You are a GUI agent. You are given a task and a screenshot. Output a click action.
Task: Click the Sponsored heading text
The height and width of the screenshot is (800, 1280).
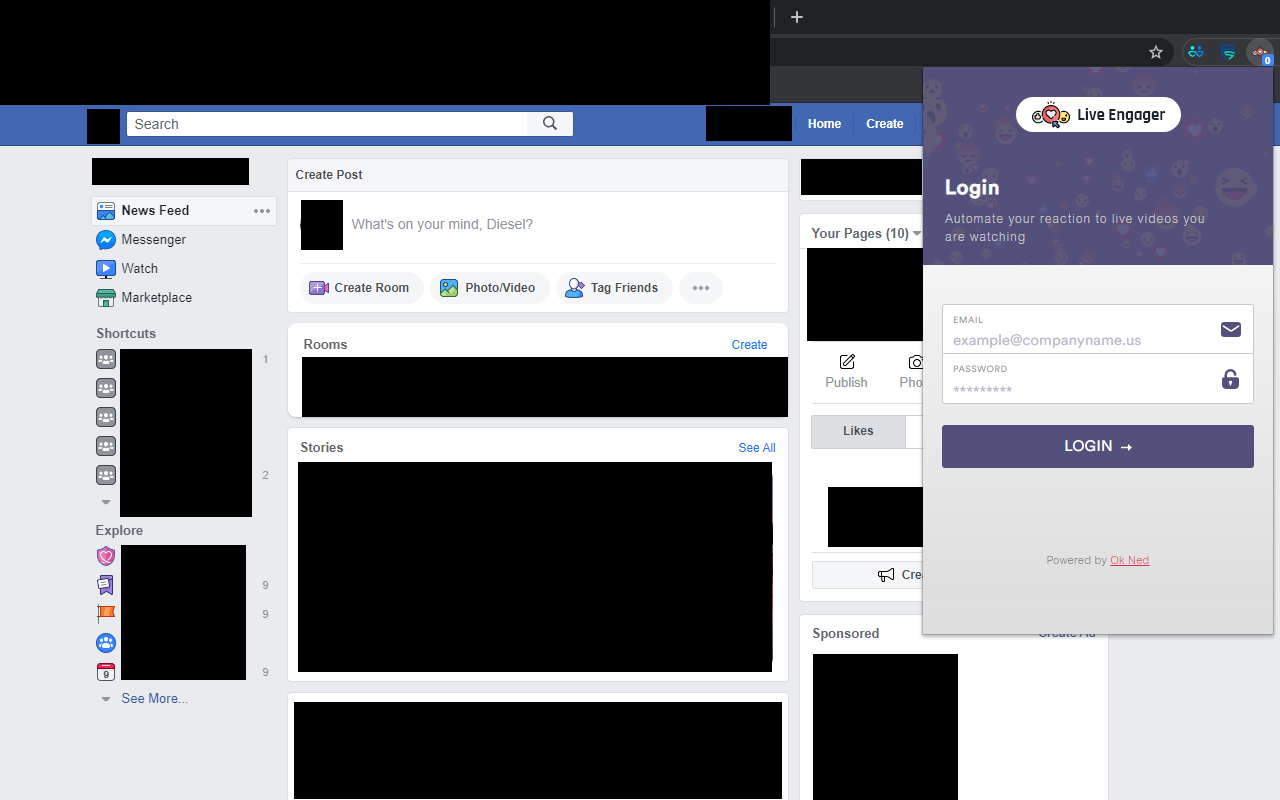846,634
